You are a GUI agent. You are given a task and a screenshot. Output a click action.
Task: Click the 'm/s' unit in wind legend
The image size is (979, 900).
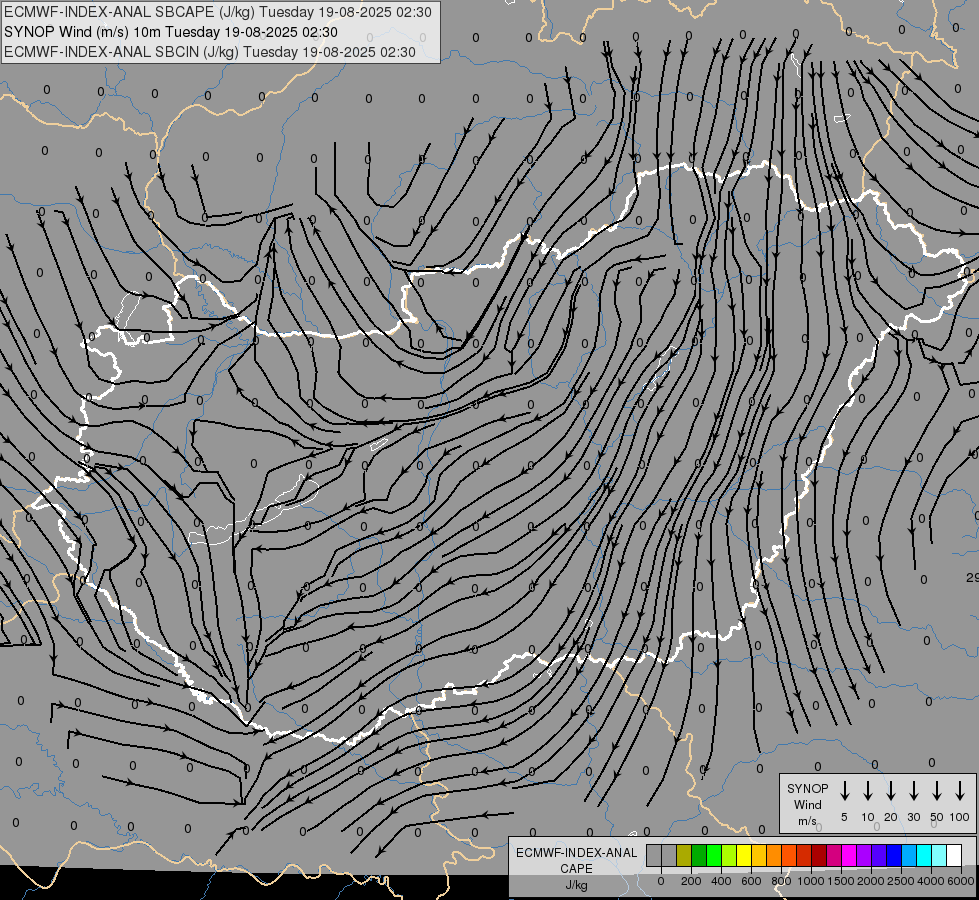click(807, 821)
